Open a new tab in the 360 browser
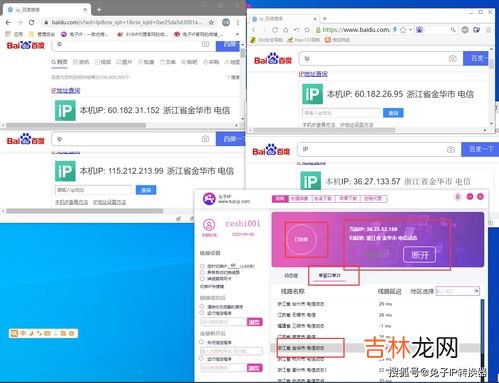The height and width of the screenshot is (383, 499). (325, 19)
